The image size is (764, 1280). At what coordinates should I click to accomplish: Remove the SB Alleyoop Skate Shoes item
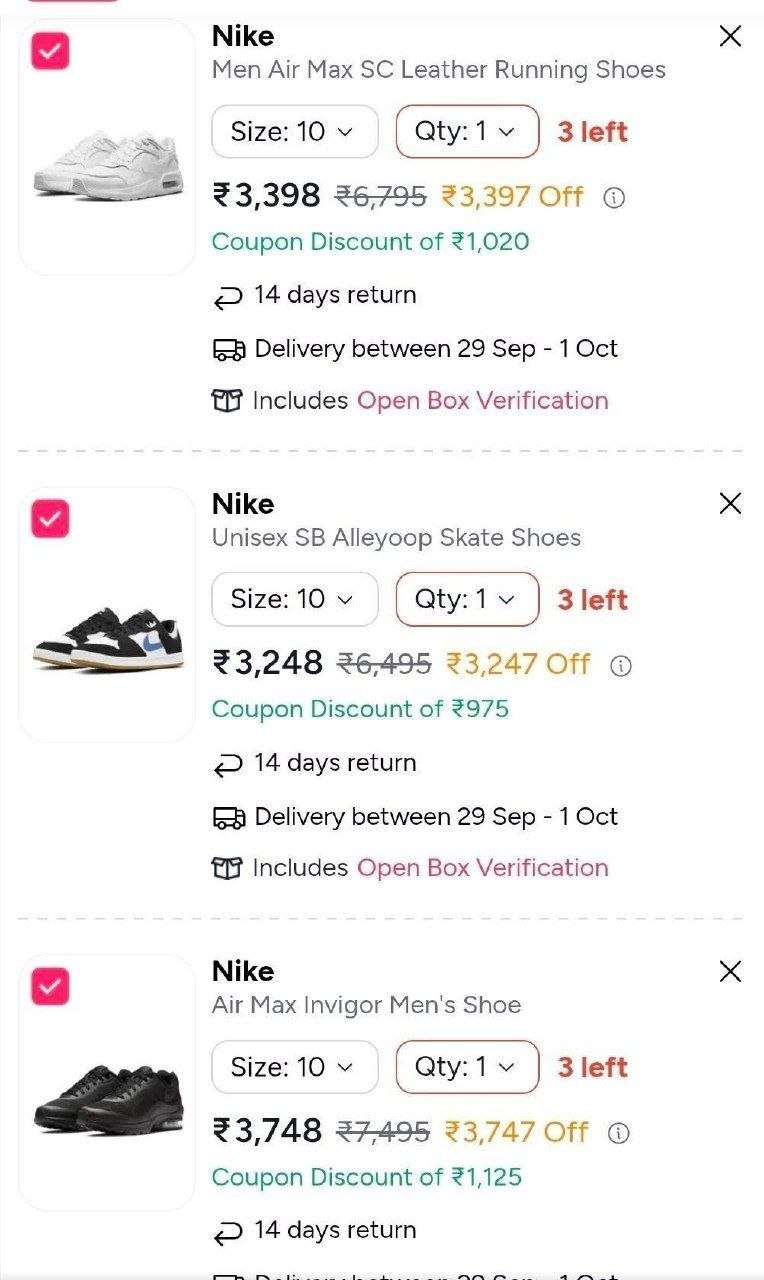(731, 504)
